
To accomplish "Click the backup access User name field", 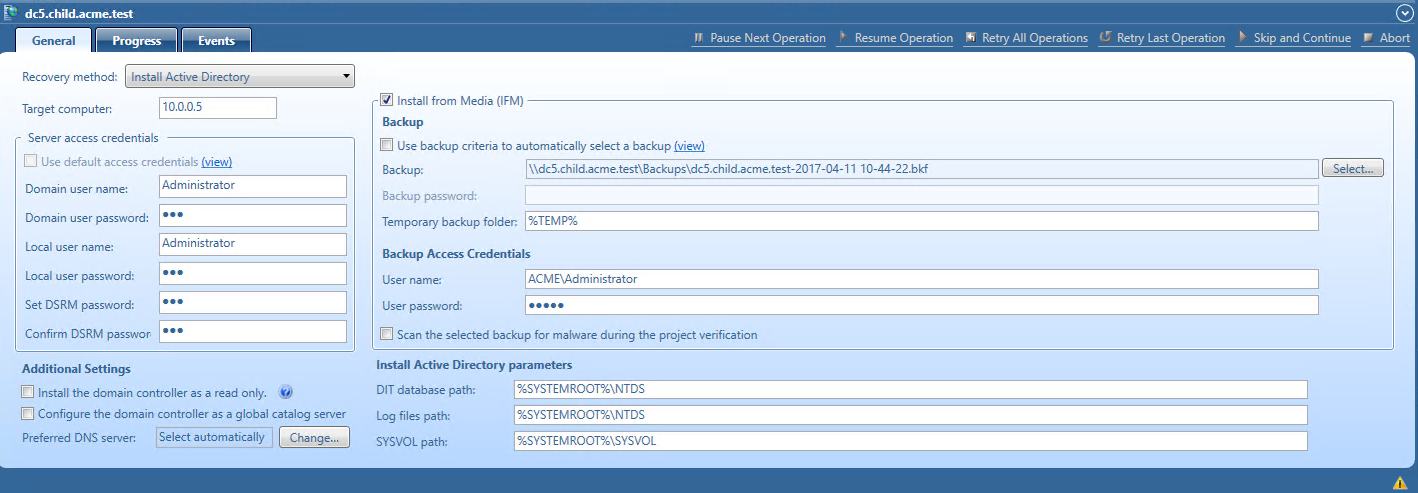I will (x=921, y=279).
